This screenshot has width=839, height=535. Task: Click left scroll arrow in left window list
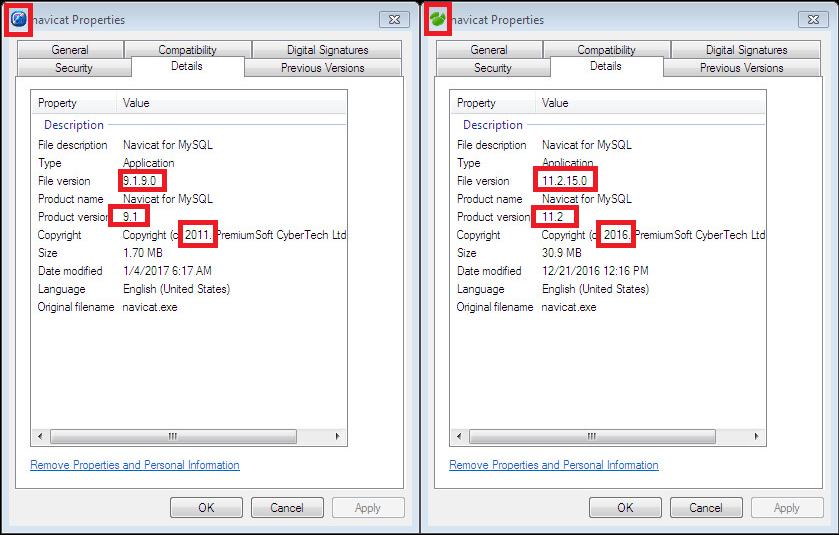point(40,437)
